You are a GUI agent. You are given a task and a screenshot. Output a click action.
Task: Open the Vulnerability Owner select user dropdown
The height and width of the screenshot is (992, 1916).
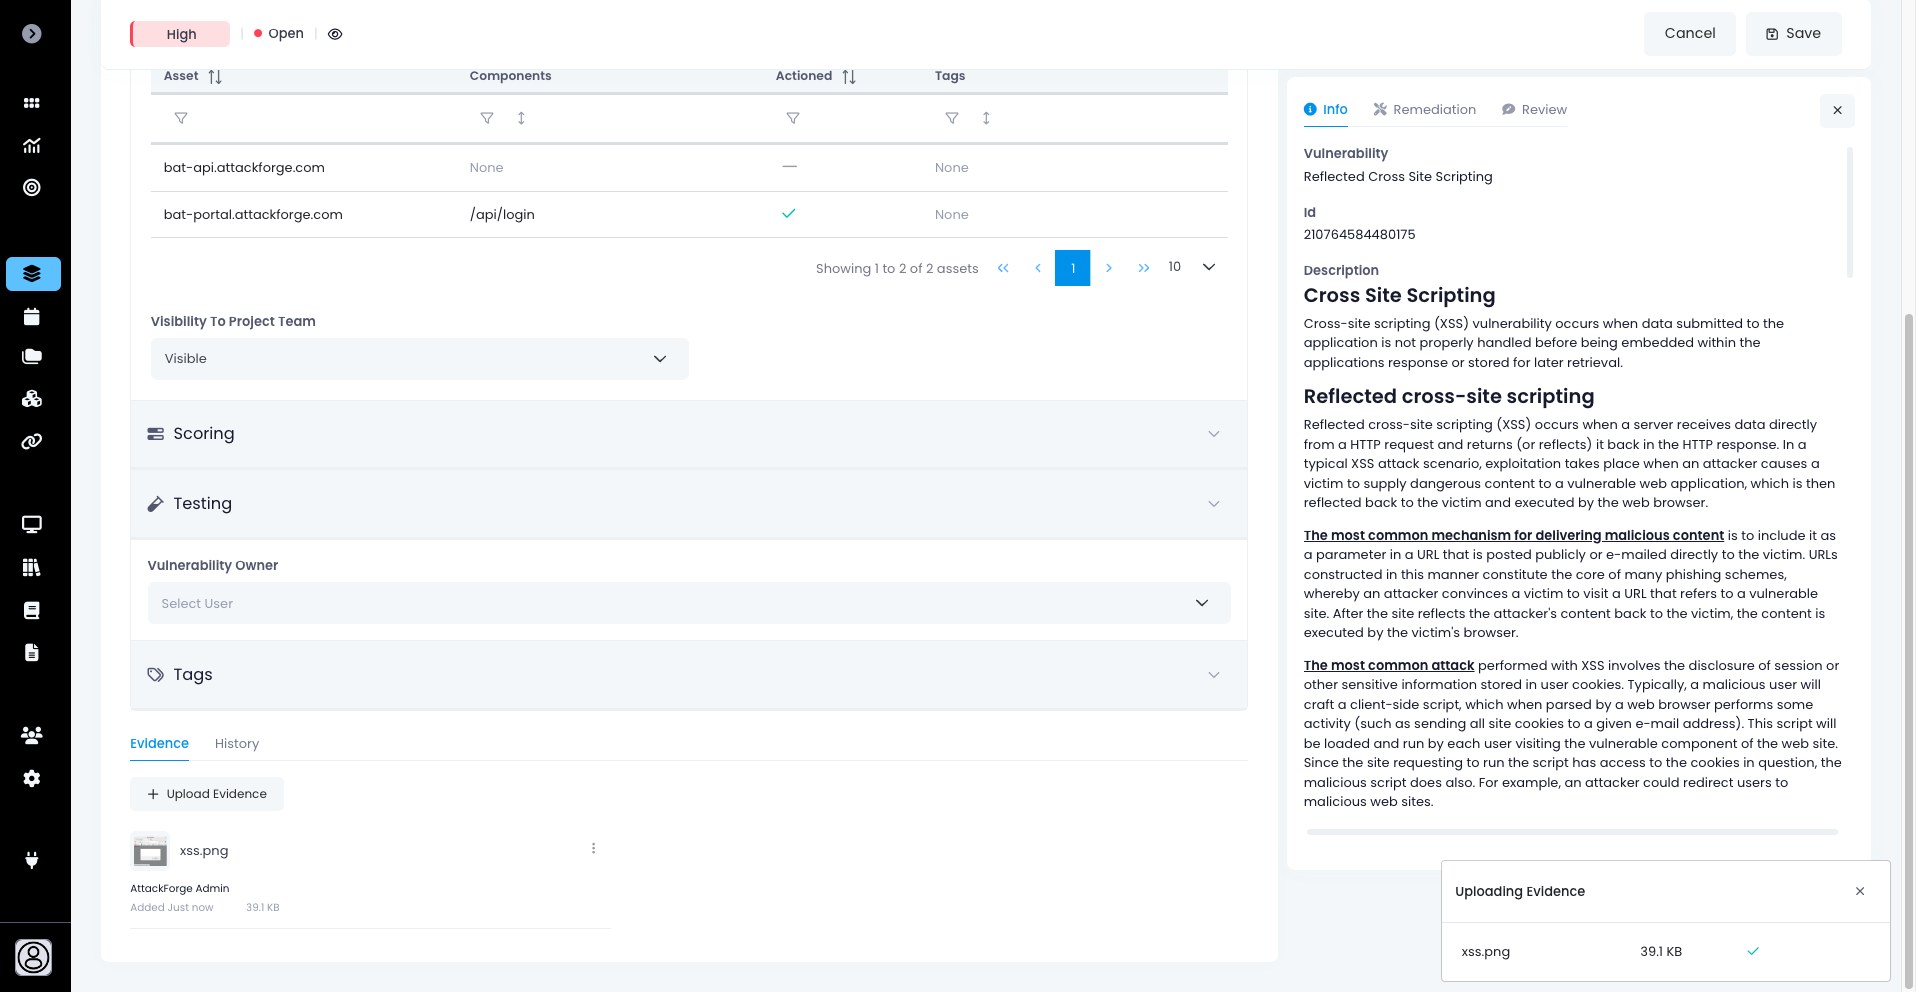(x=688, y=603)
